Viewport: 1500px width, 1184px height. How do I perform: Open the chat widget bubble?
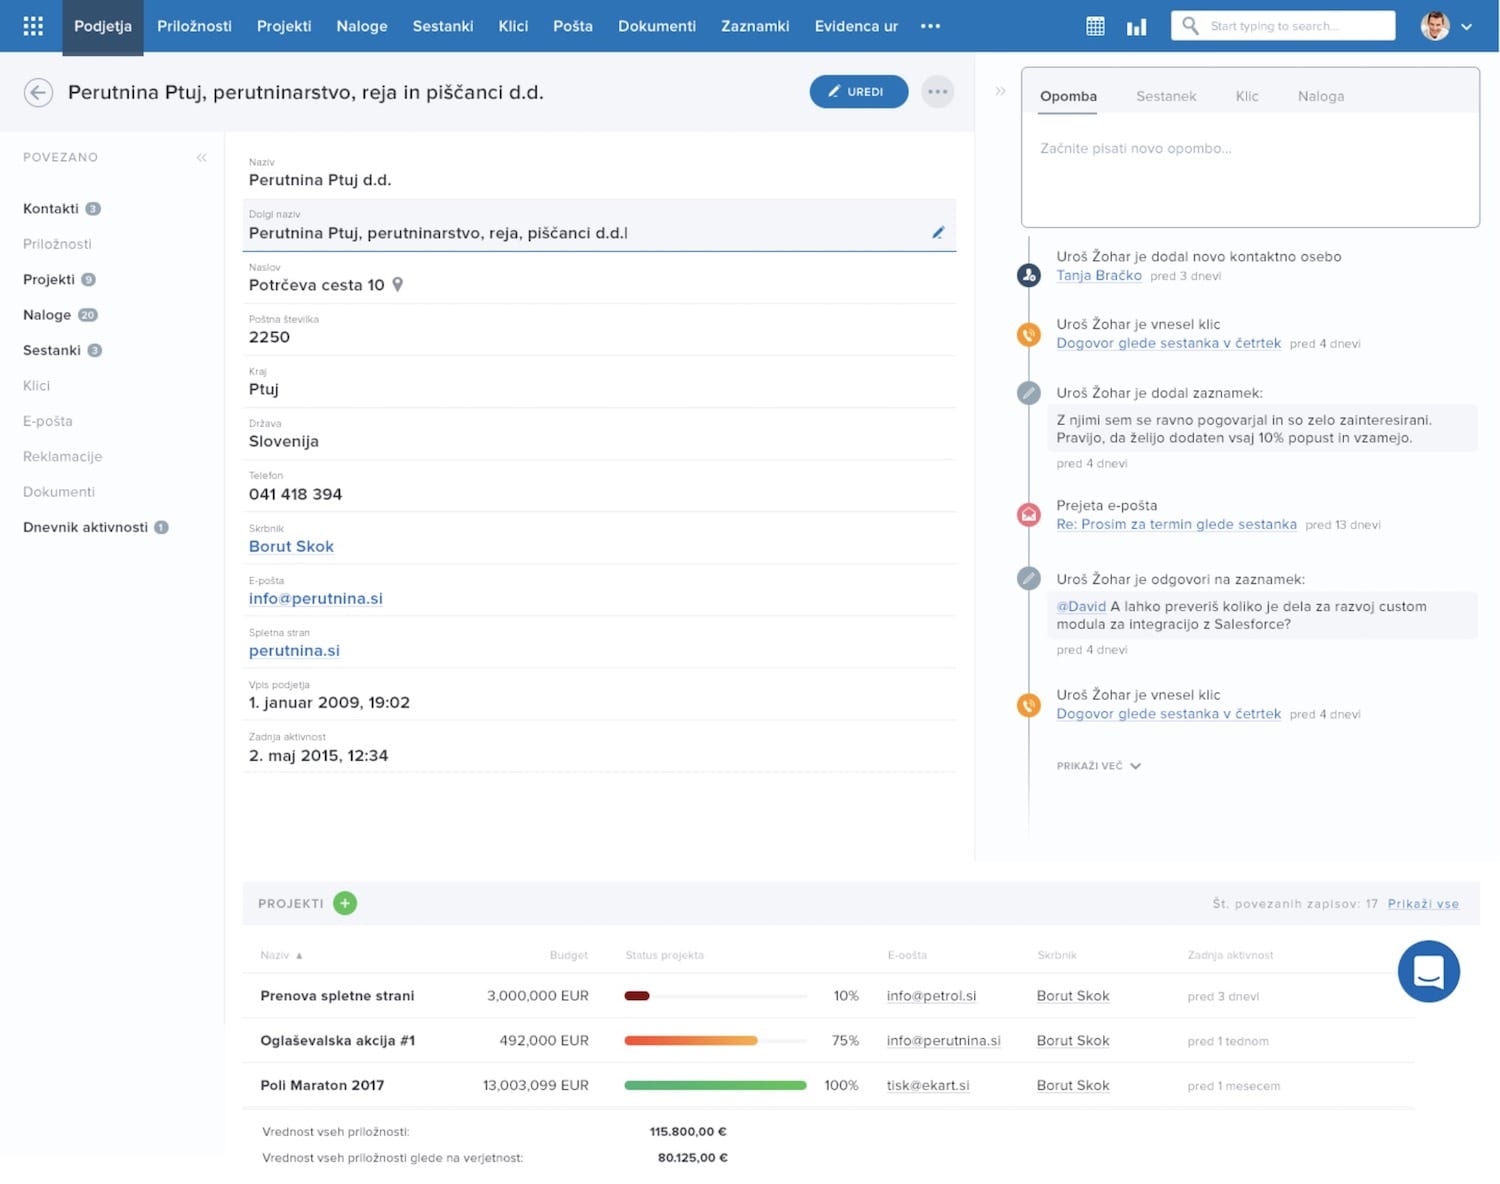pos(1428,971)
